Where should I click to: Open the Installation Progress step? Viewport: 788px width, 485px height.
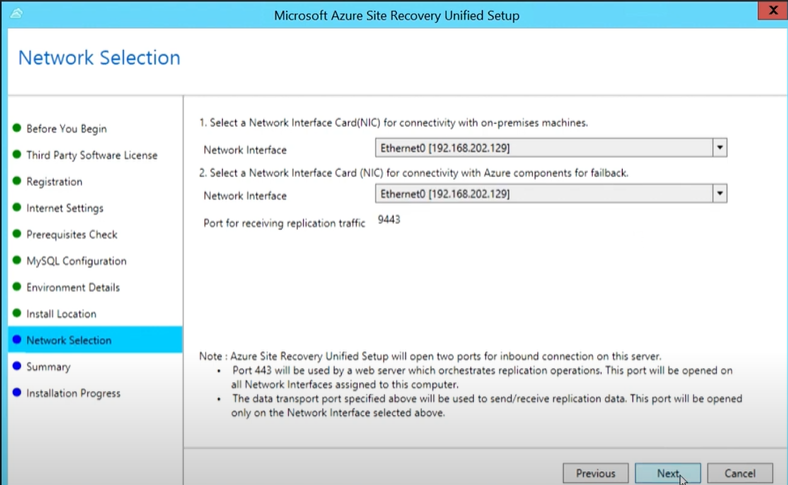tap(73, 393)
